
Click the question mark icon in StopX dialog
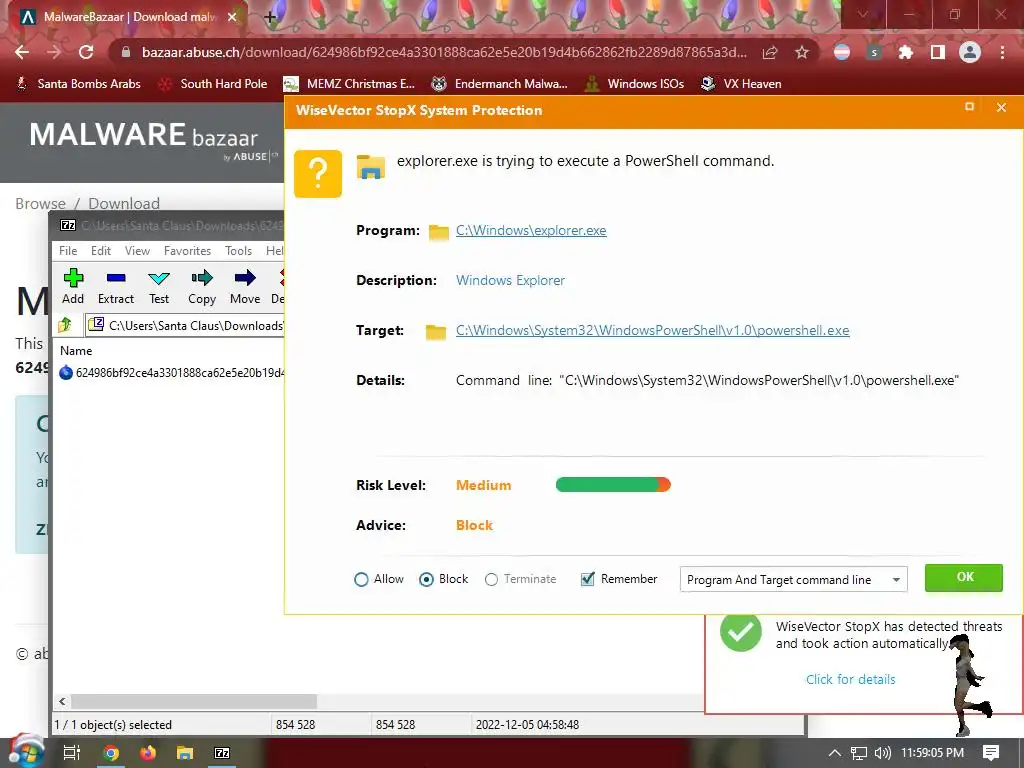[x=318, y=174]
